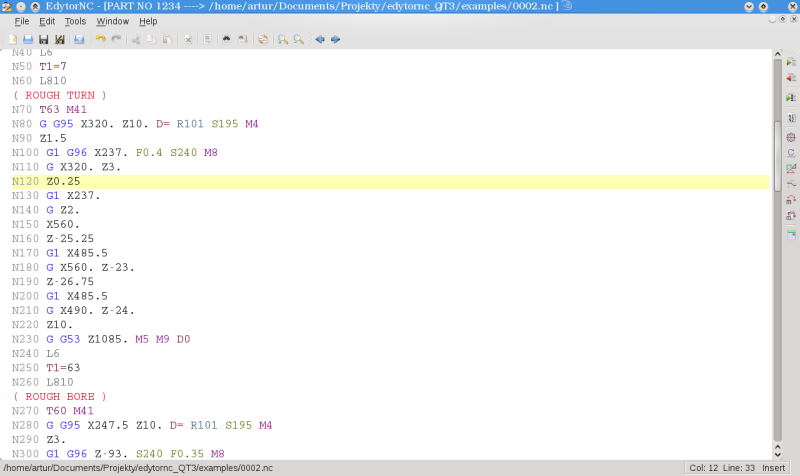Click line 'N160 Z-25.25'
The image size is (800, 476).
tap(53, 239)
